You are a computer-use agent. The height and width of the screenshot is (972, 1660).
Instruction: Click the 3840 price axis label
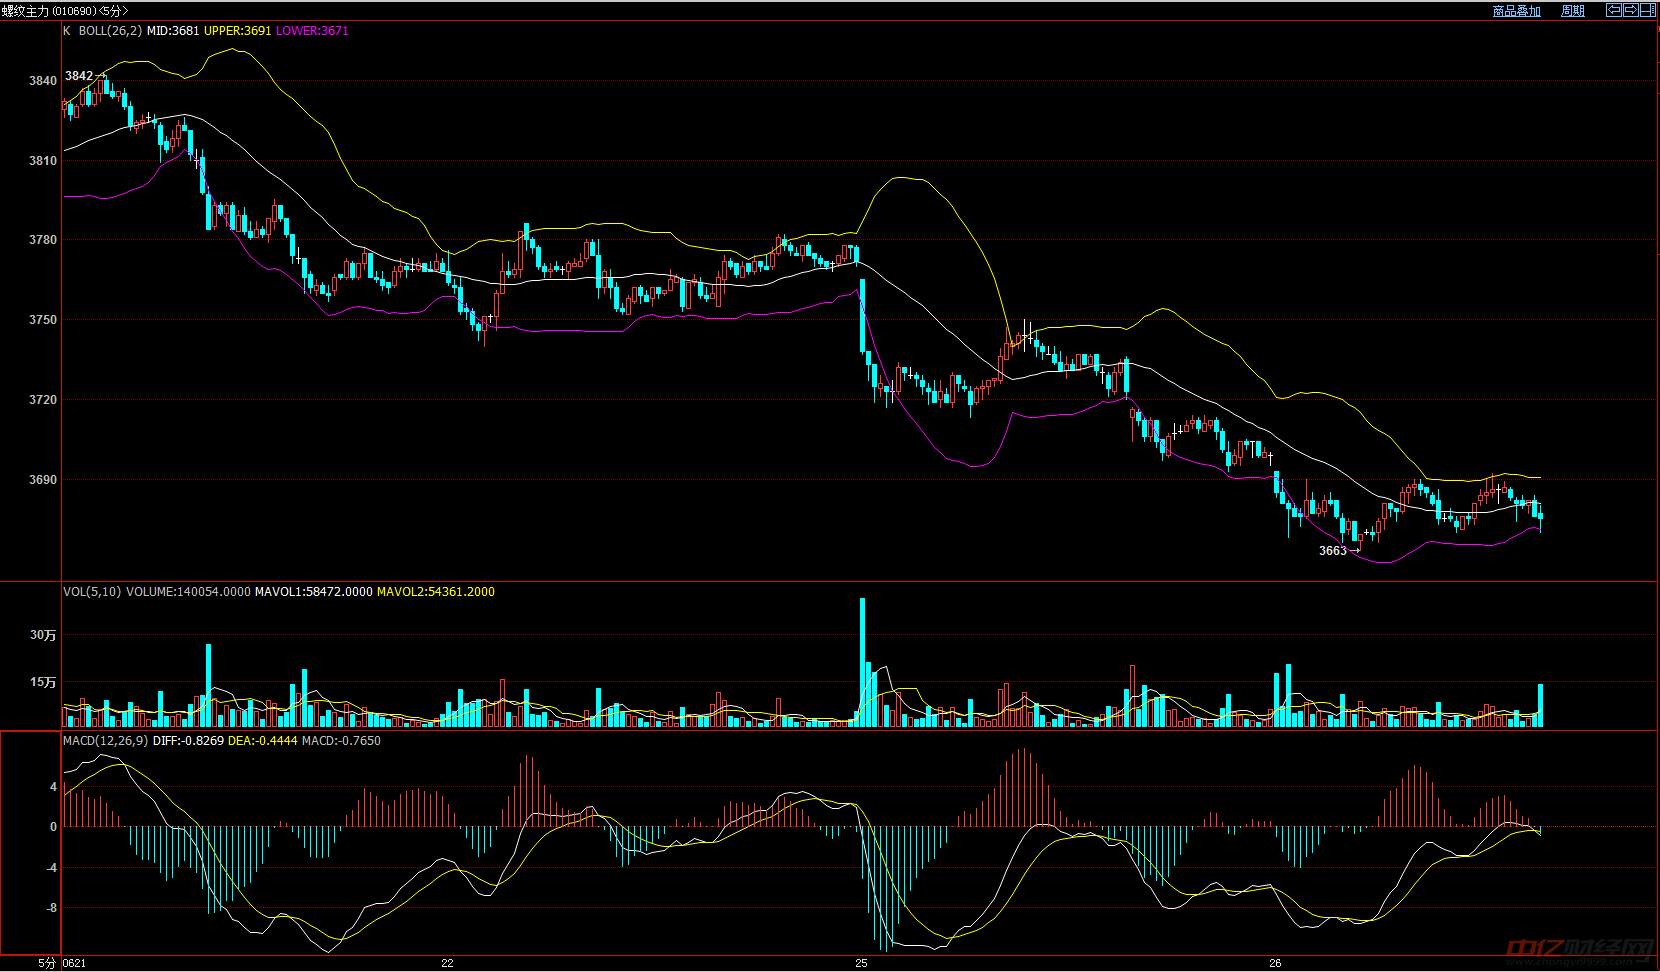point(43,81)
